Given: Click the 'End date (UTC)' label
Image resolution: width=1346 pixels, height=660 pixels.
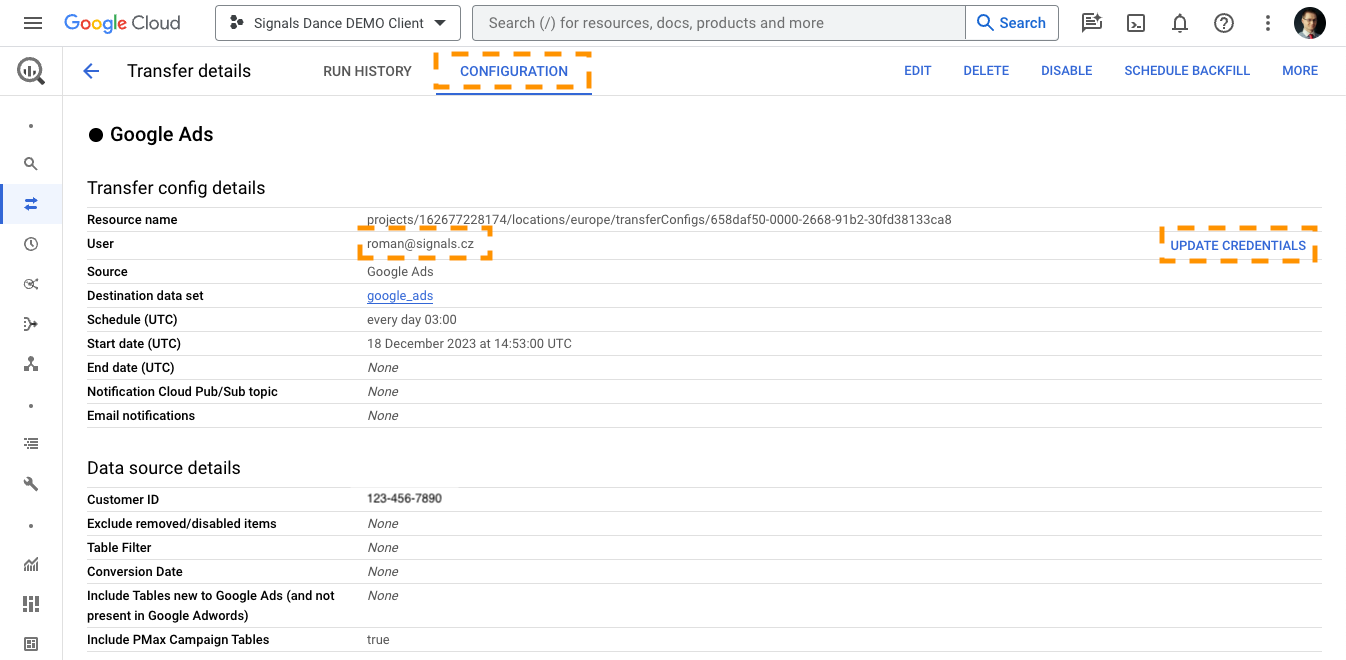Looking at the screenshot, I should click(131, 368).
